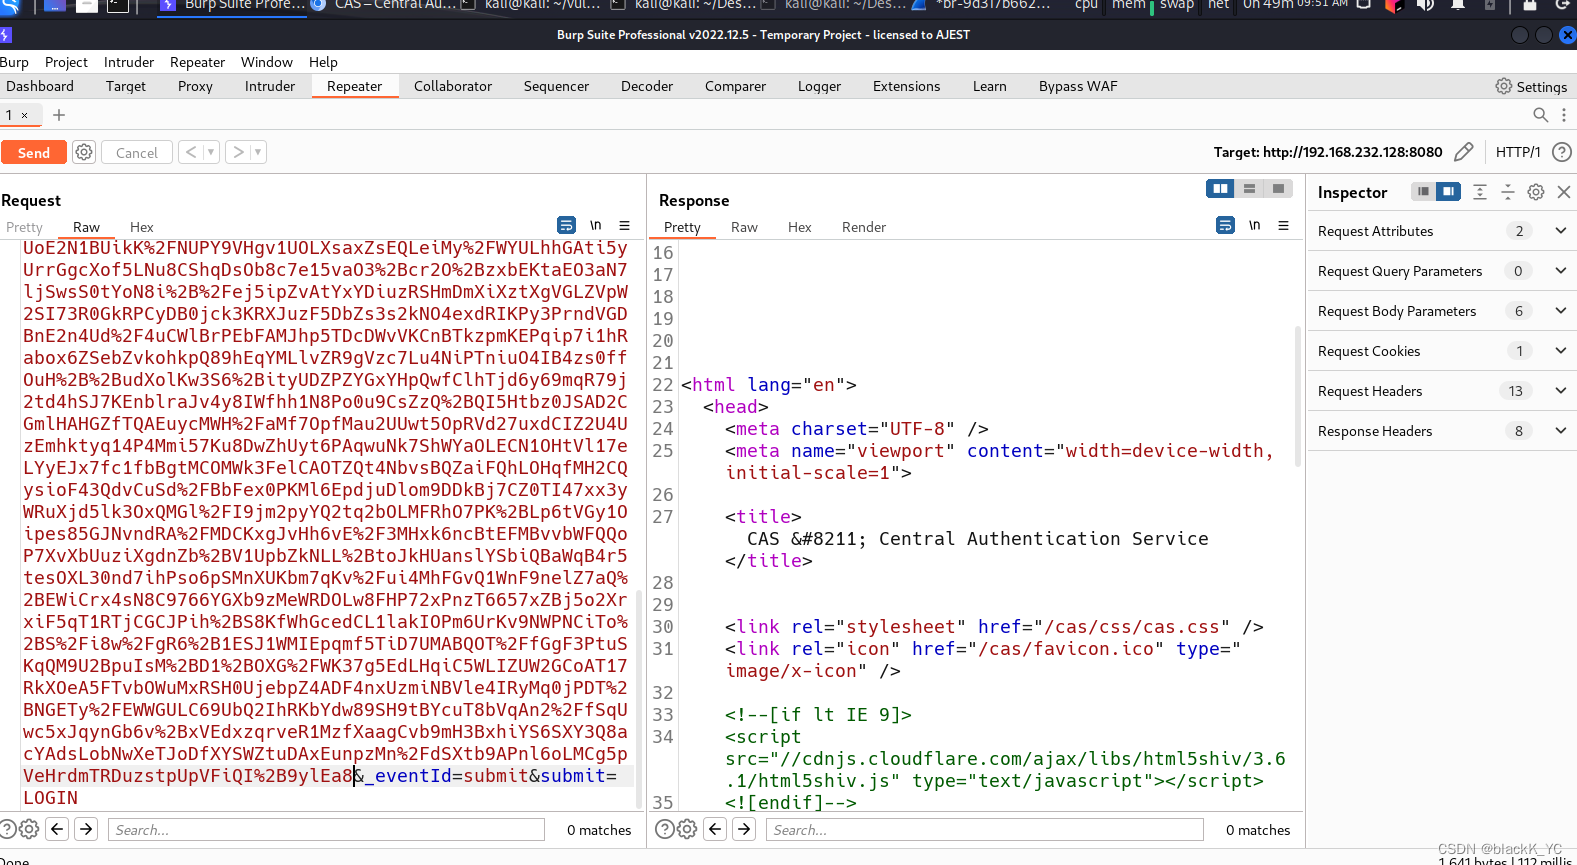This screenshot has width=1577, height=865.
Task: Open Inspector settings gear
Action: tap(1536, 192)
